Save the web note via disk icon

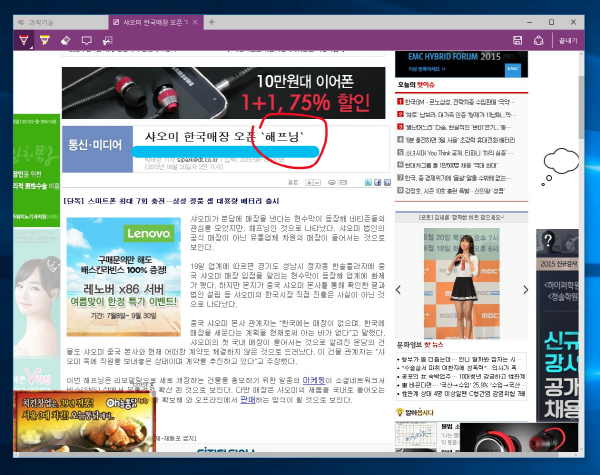point(517,40)
